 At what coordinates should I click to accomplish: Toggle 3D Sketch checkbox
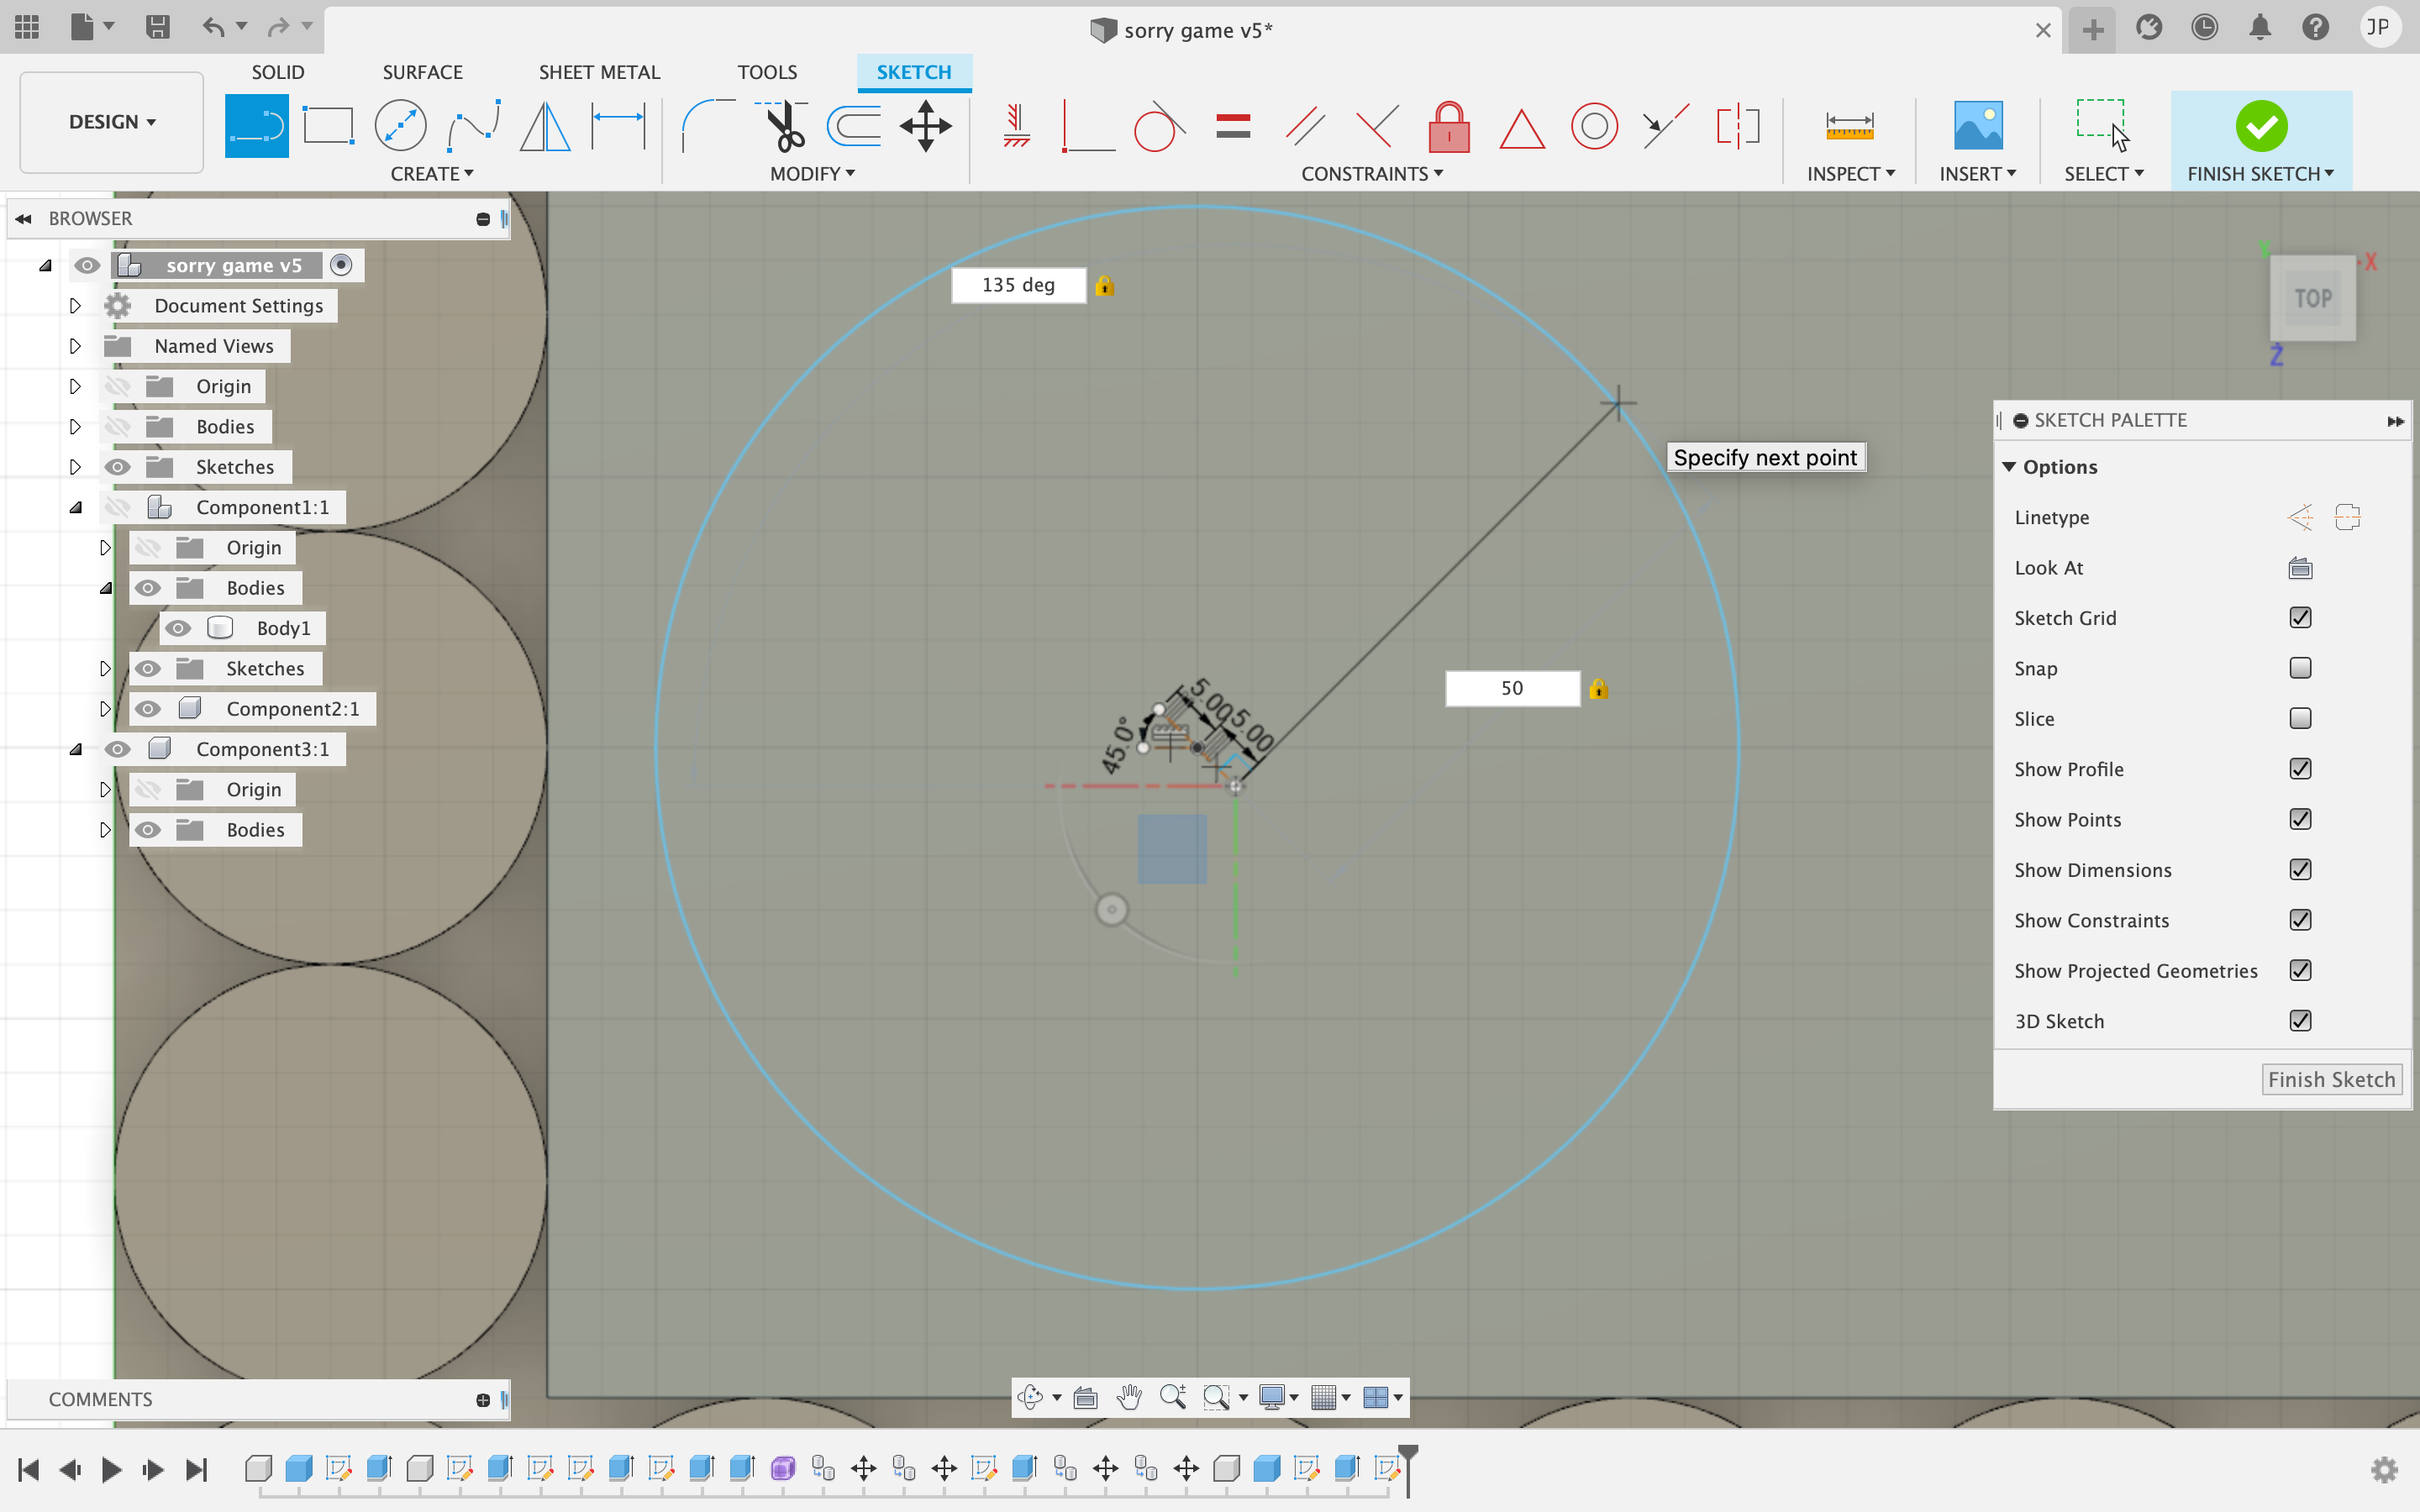pyautogui.click(x=2300, y=1021)
